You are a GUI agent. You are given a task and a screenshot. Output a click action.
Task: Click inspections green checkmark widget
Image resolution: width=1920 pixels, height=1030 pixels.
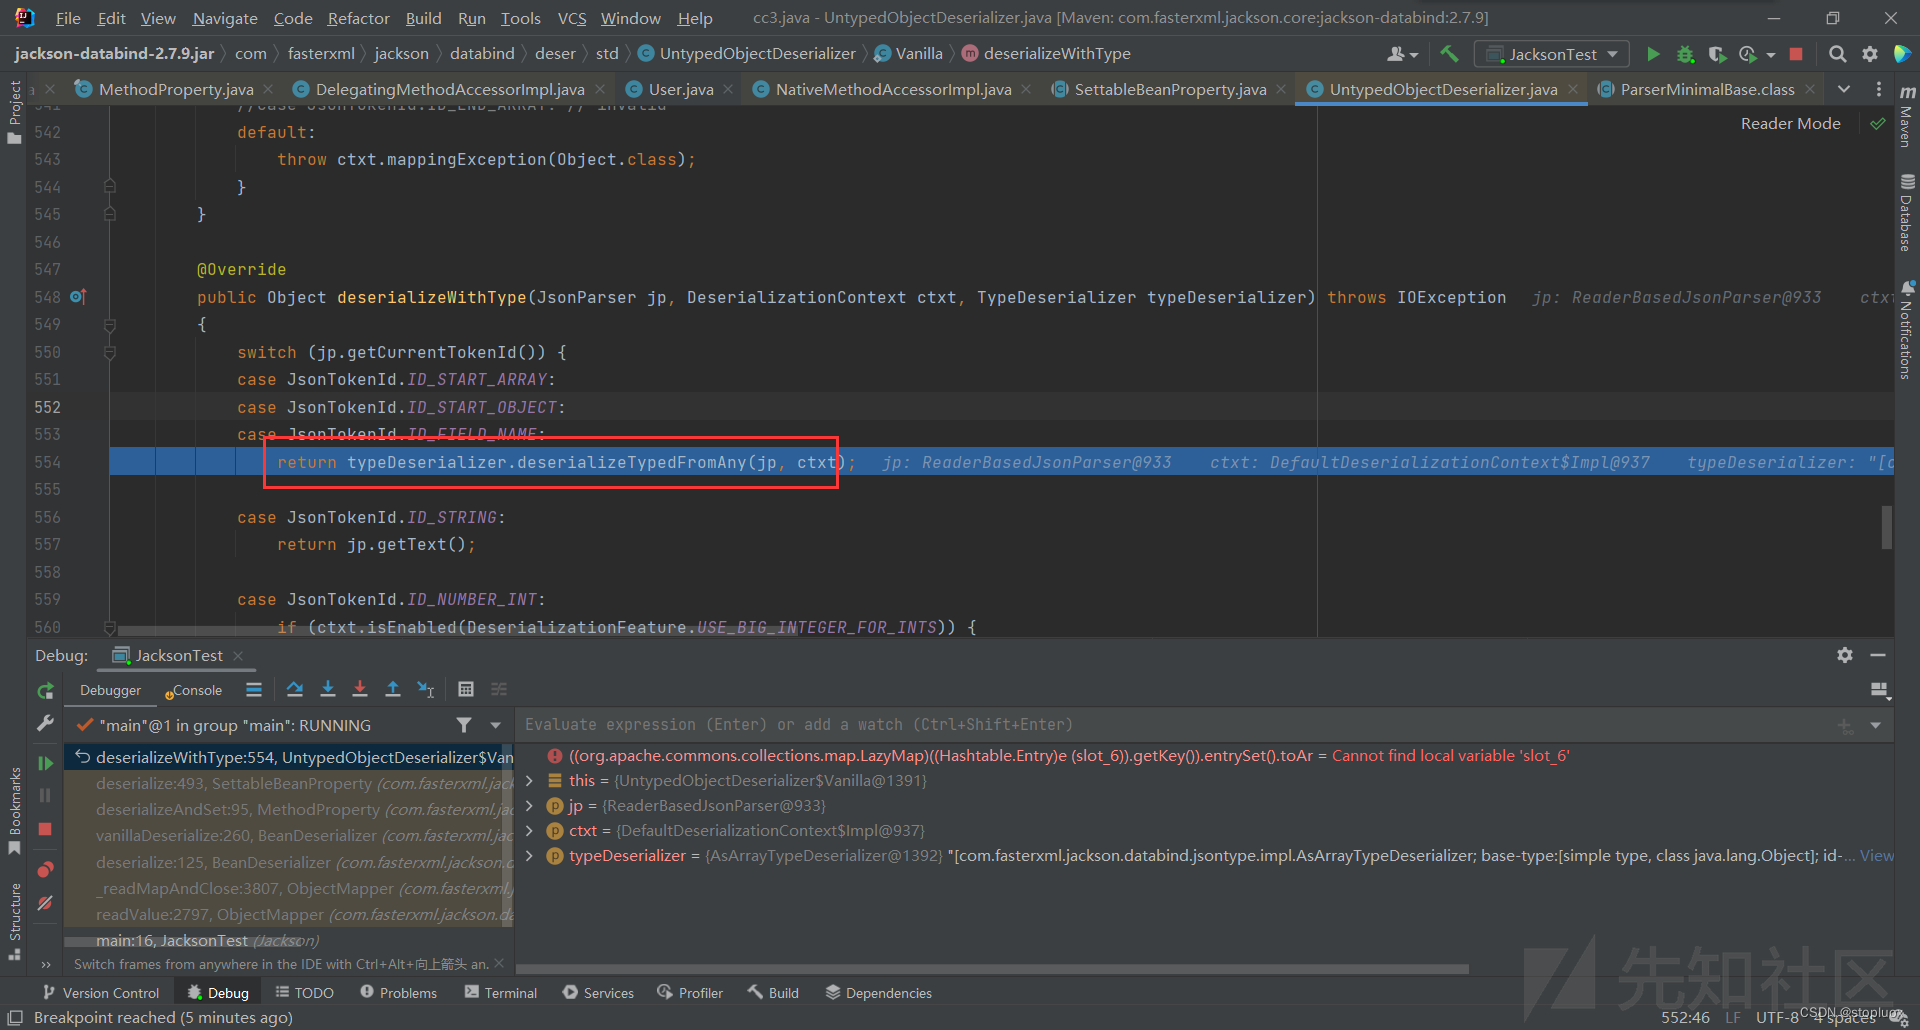pos(1878,124)
